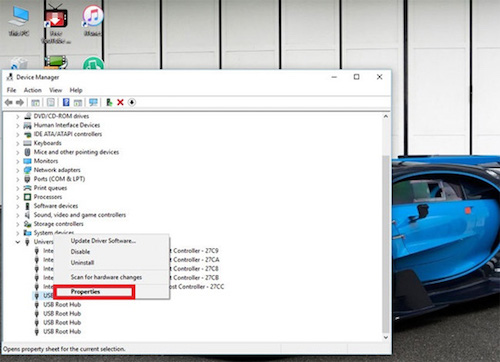500x362 pixels.
Task: Expand the Human Interface Devices node
Action: click(x=18, y=125)
